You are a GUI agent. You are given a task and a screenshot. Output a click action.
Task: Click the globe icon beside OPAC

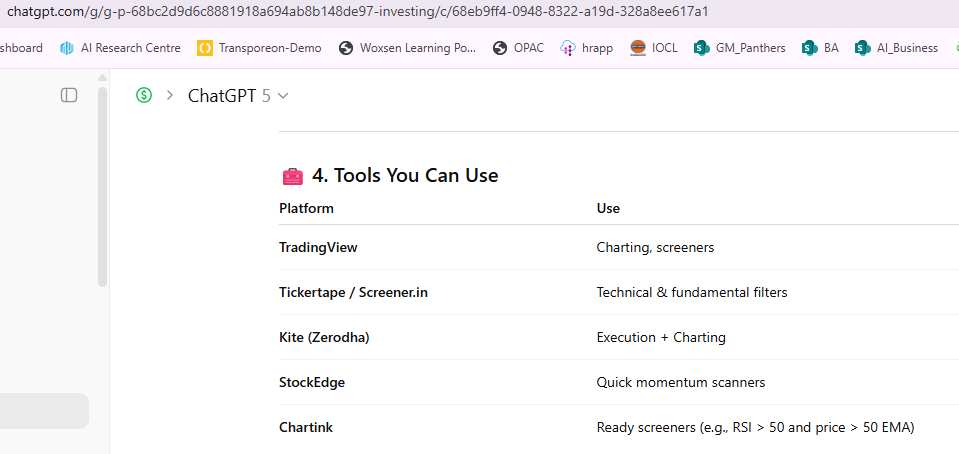point(500,48)
